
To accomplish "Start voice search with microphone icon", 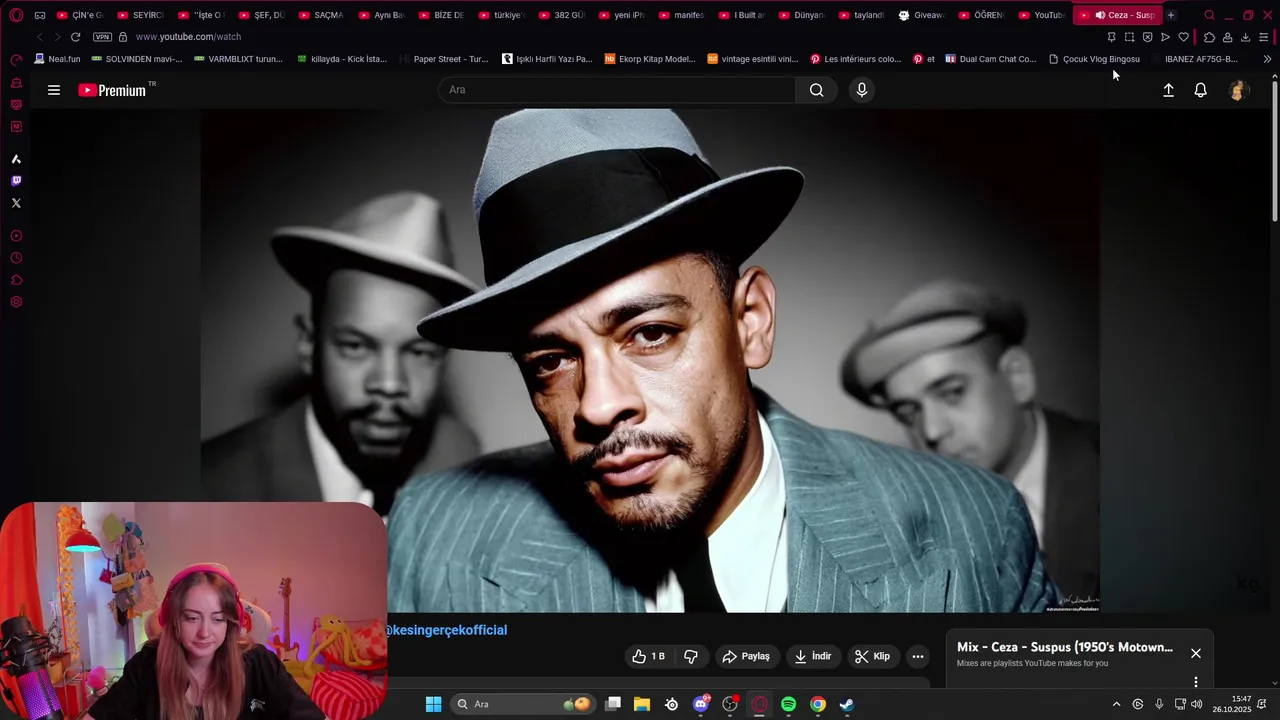I will (862, 90).
